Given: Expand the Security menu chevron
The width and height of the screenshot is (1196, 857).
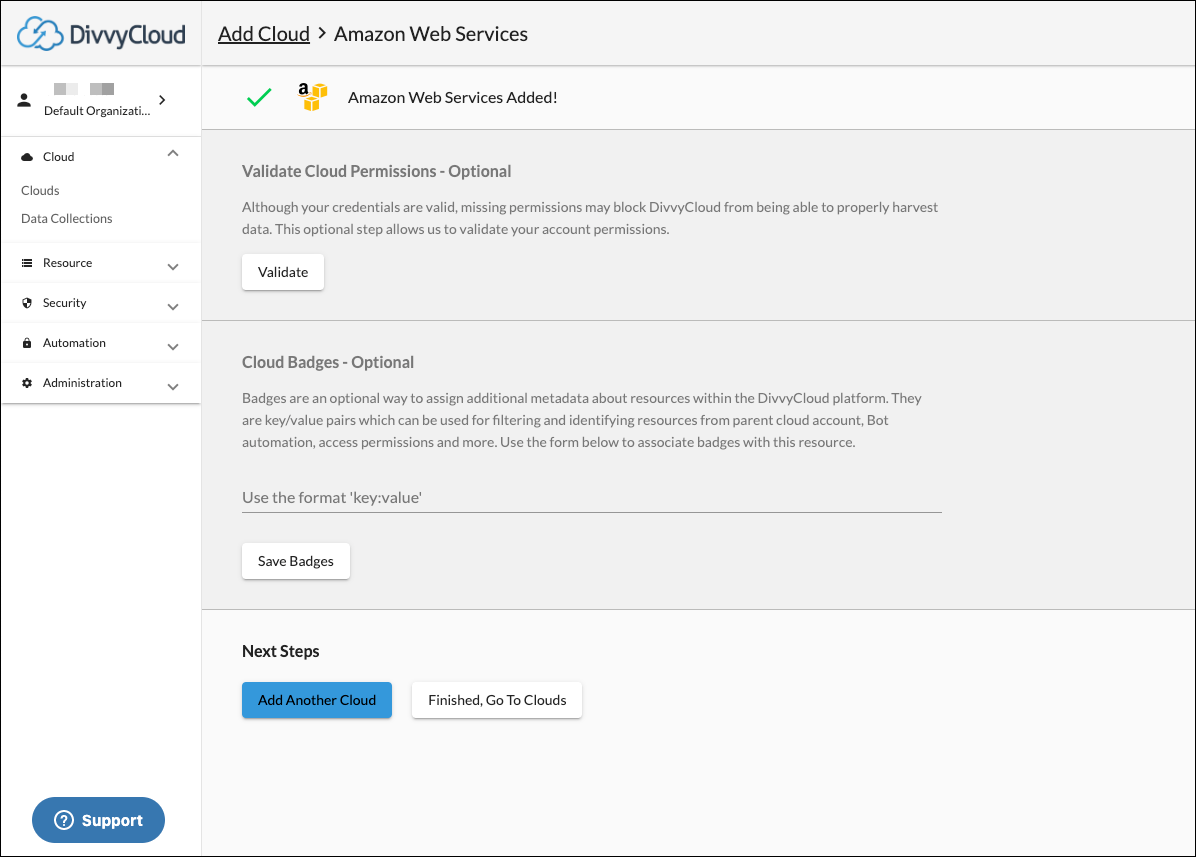Looking at the screenshot, I should [173, 307].
